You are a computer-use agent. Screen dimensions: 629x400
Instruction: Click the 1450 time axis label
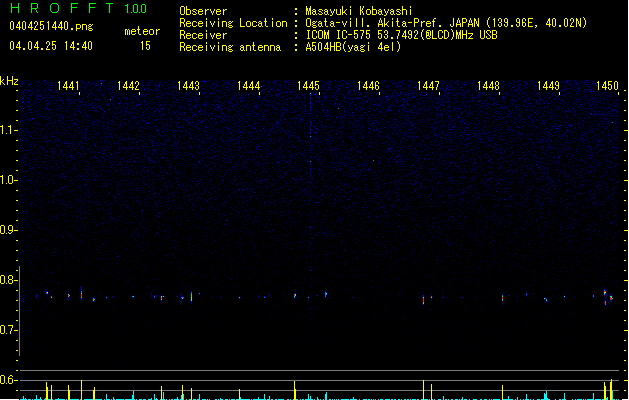pyautogui.click(x=607, y=86)
